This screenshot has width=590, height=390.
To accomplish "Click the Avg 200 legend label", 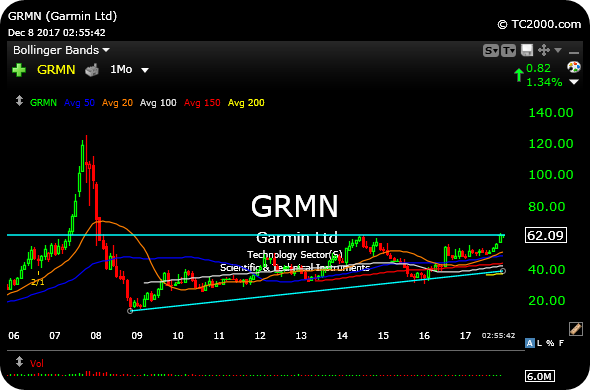I will (x=246, y=103).
